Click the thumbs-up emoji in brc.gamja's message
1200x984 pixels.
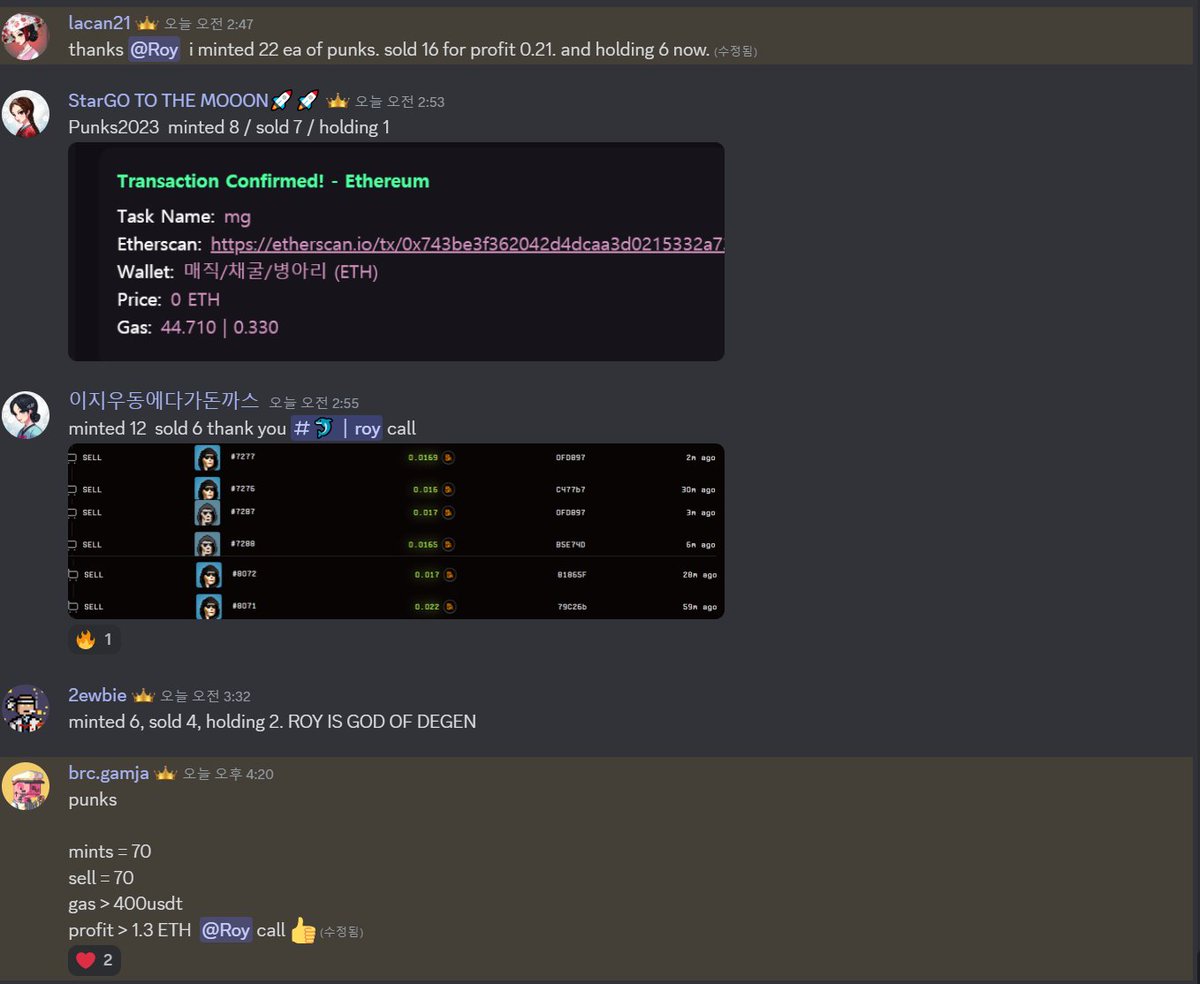tap(303, 930)
